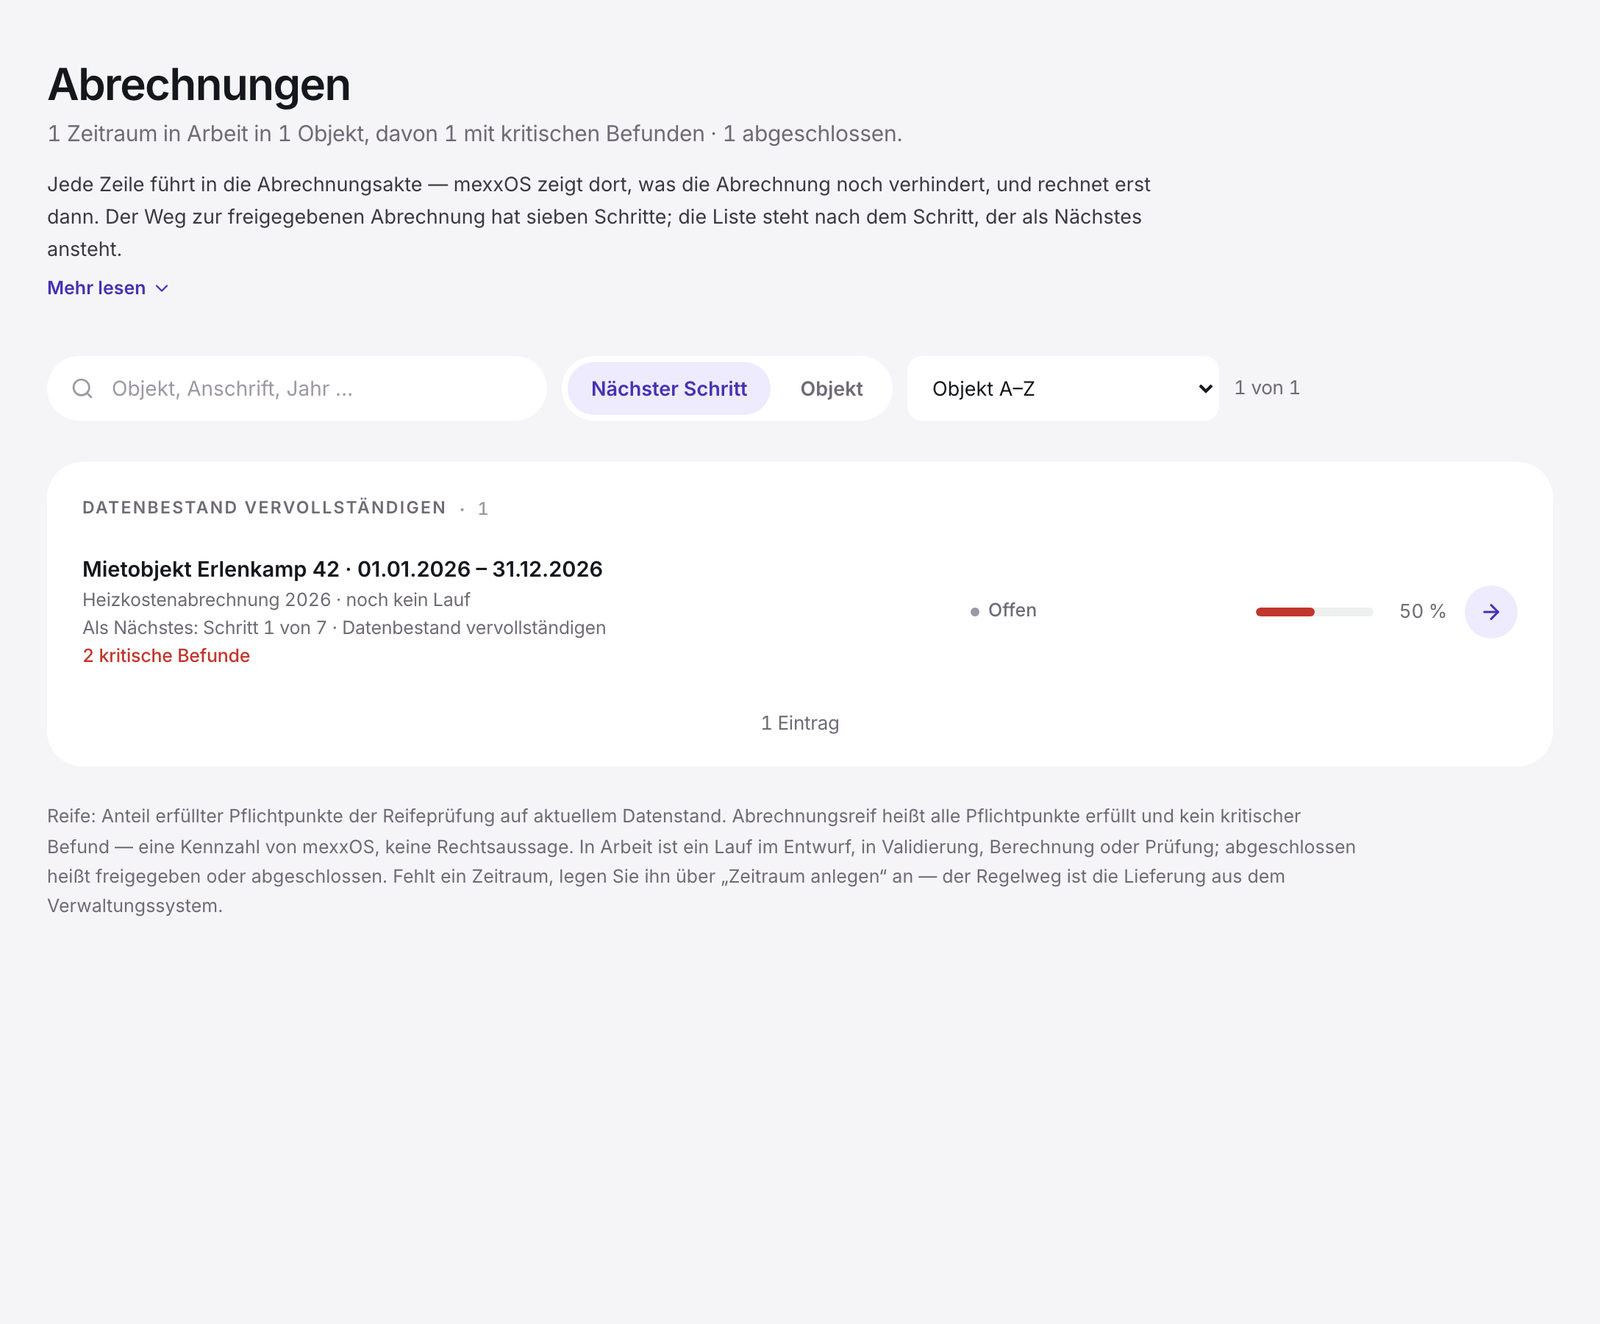Switch grouping to 'Objekt'
The width and height of the screenshot is (1600, 1324).
[831, 388]
